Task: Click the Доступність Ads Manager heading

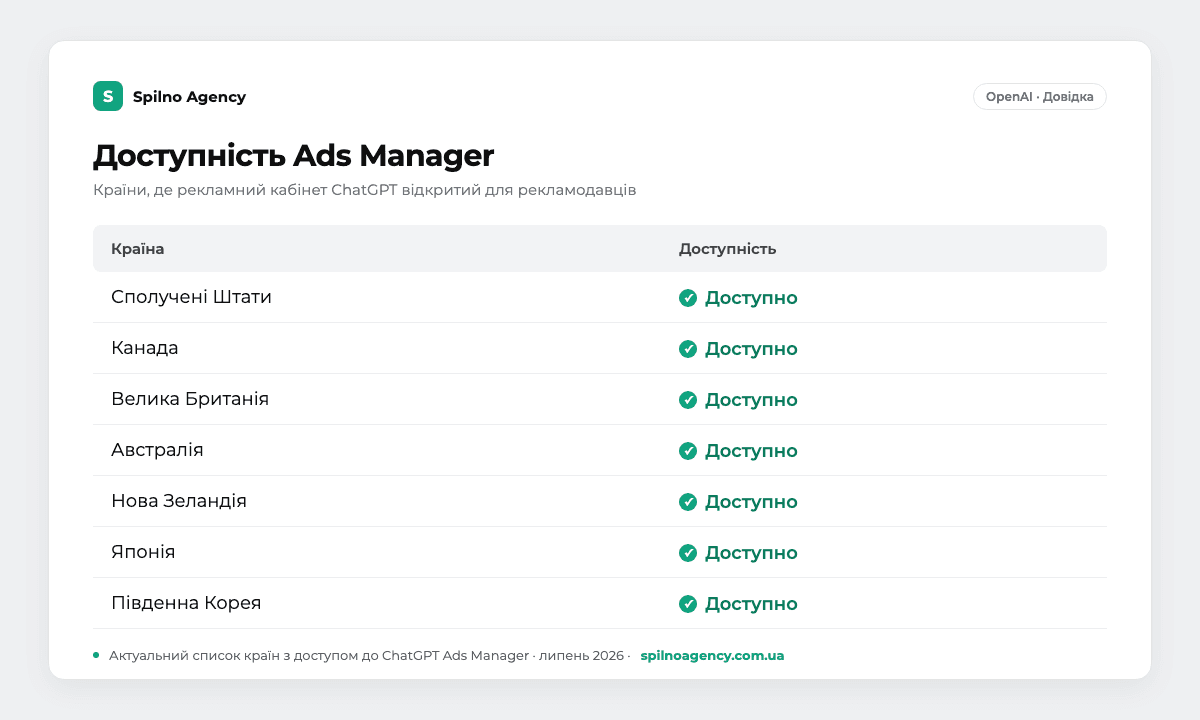Action: pos(293,156)
